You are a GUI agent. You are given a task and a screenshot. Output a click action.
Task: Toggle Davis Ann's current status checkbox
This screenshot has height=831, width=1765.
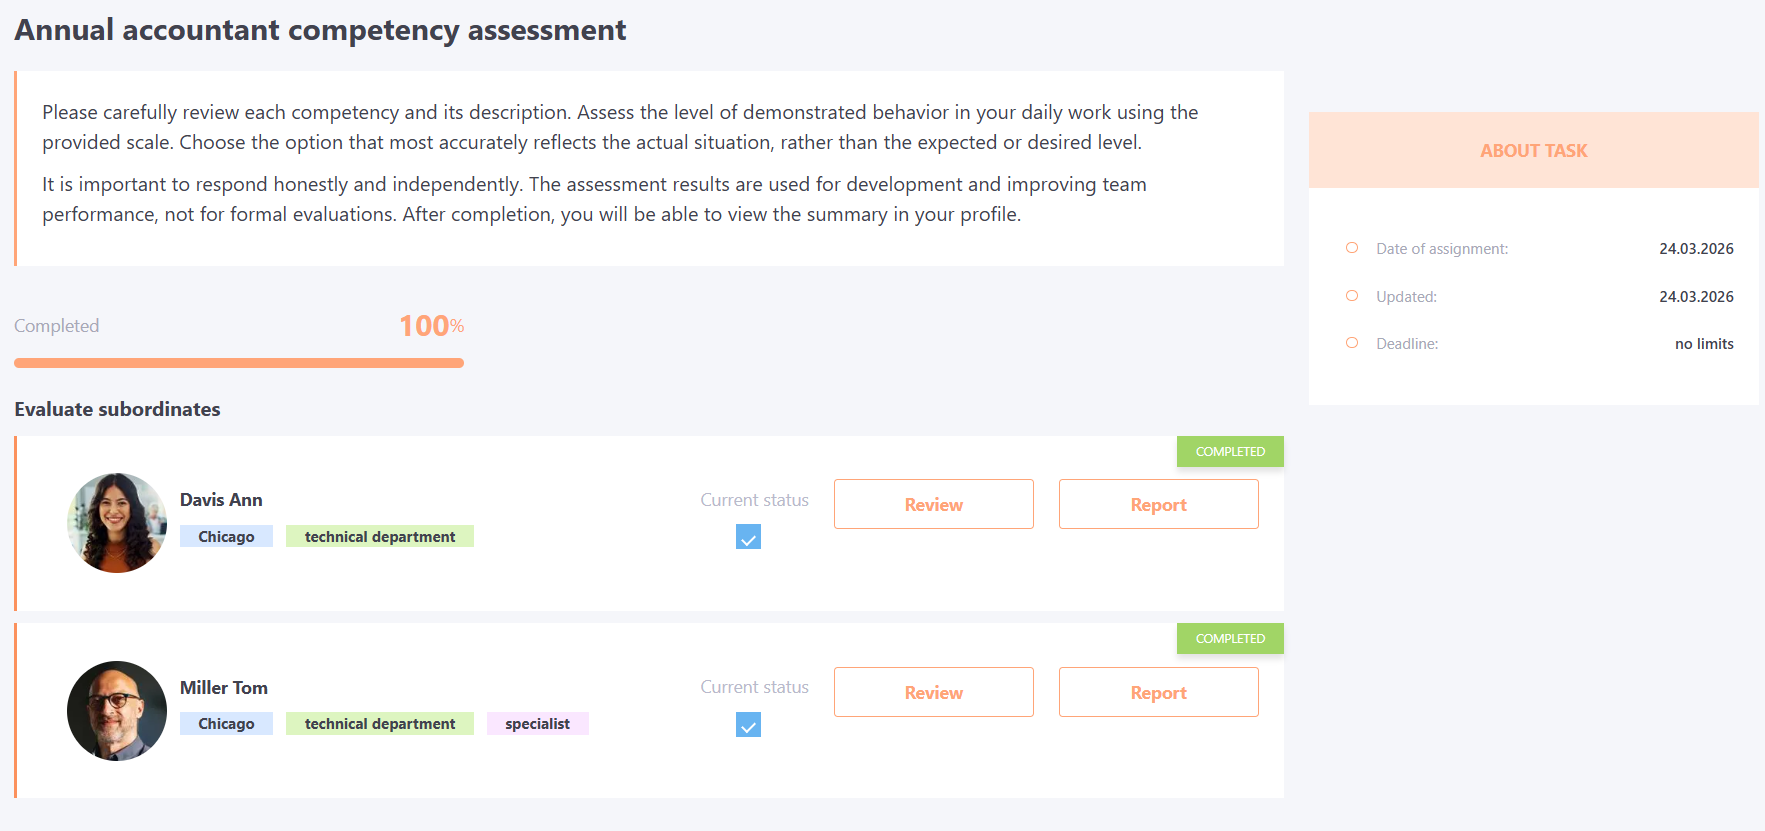pyautogui.click(x=748, y=538)
